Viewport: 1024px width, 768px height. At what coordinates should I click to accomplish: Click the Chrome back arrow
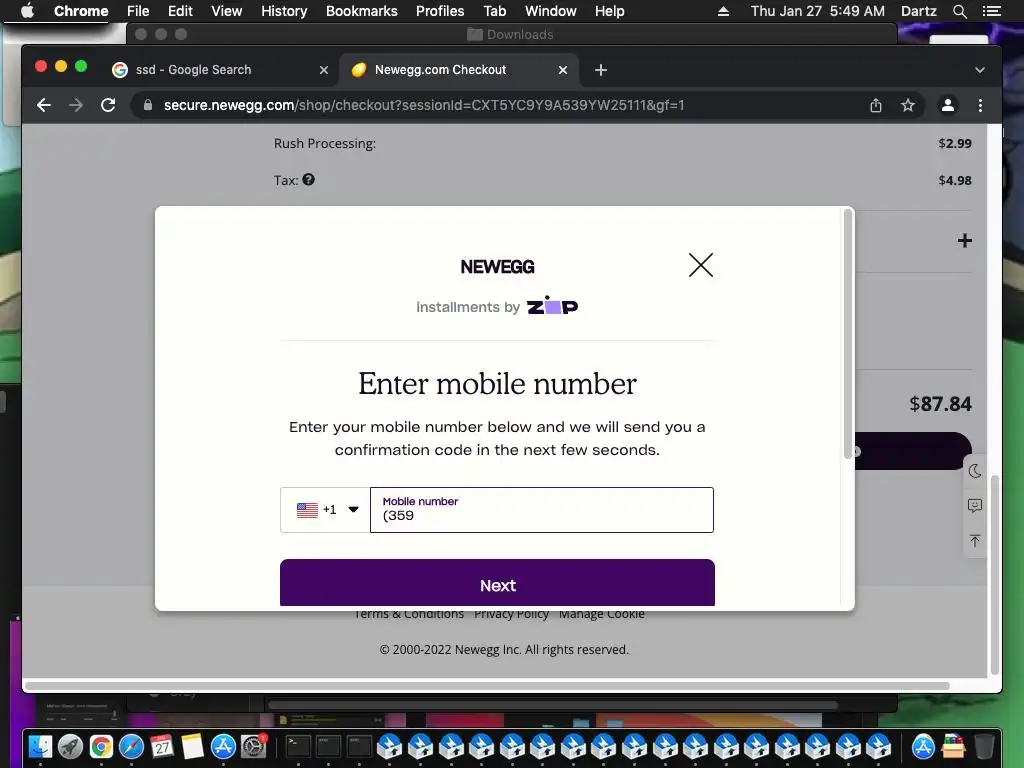click(x=44, y=105)
